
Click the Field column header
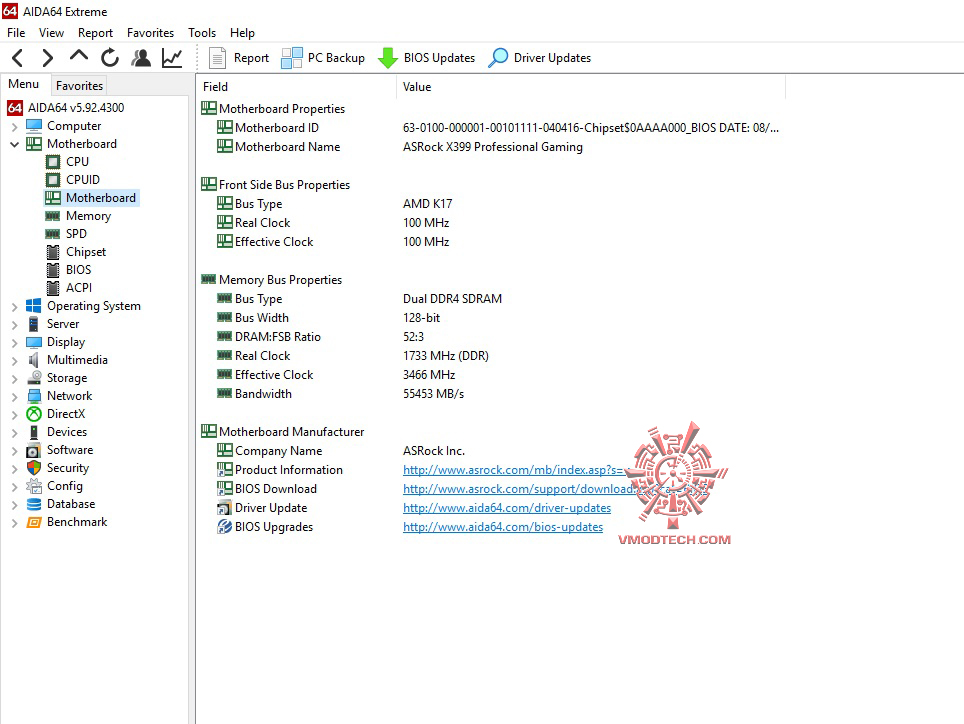tap(298, 87)
